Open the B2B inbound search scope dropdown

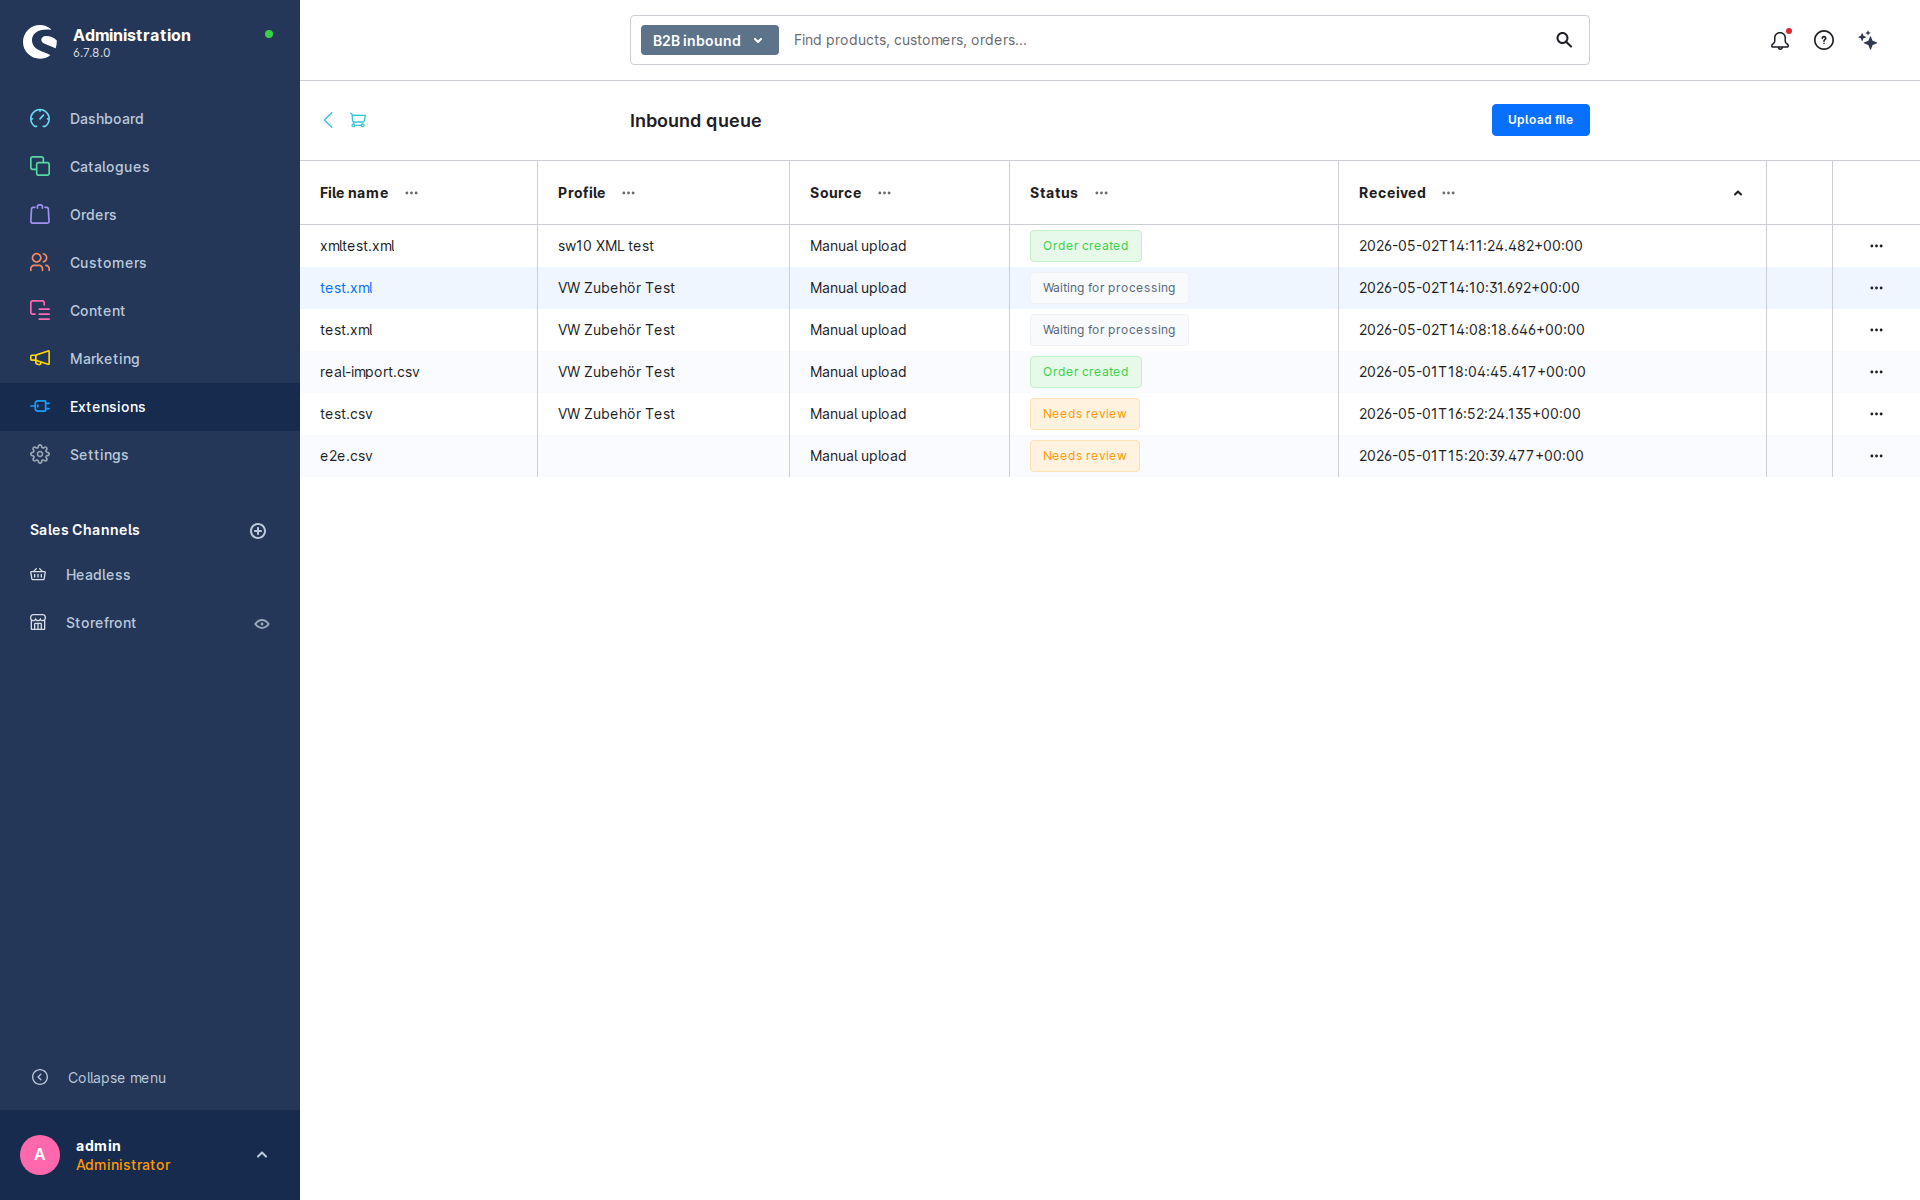(x=709, y=40)
